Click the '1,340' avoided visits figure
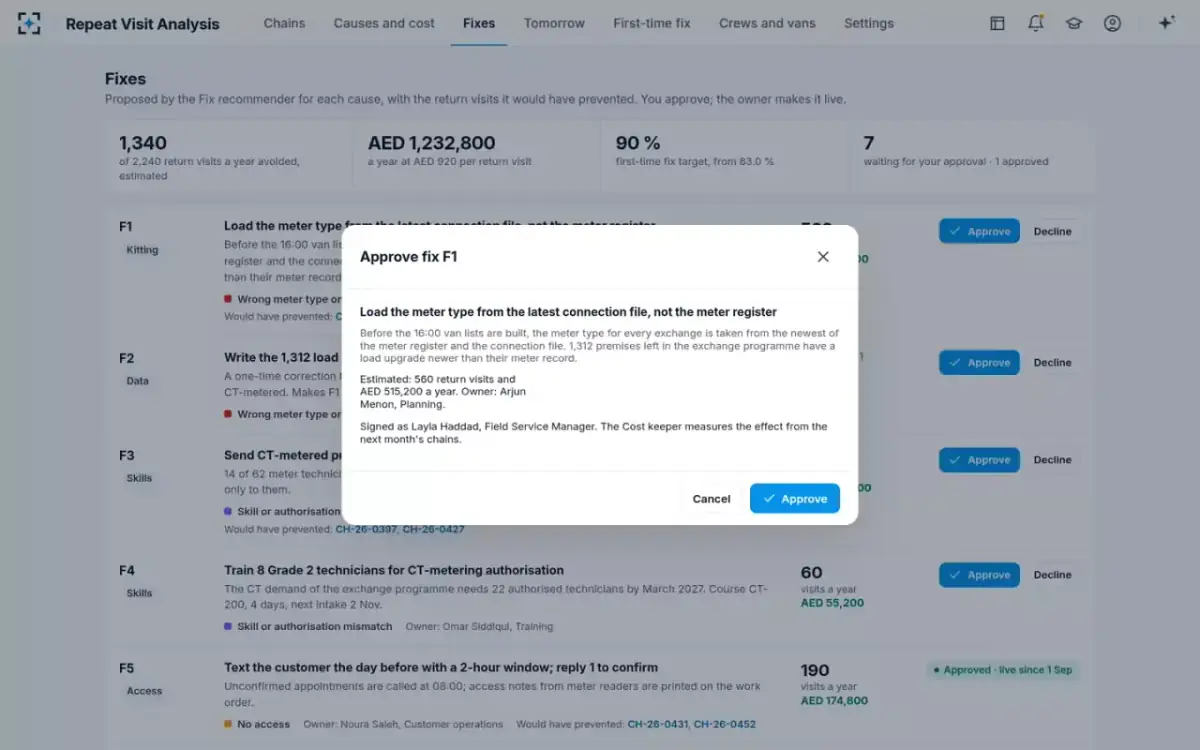The height and width of the screenshot is (750, 1200). tap(143, 143)
